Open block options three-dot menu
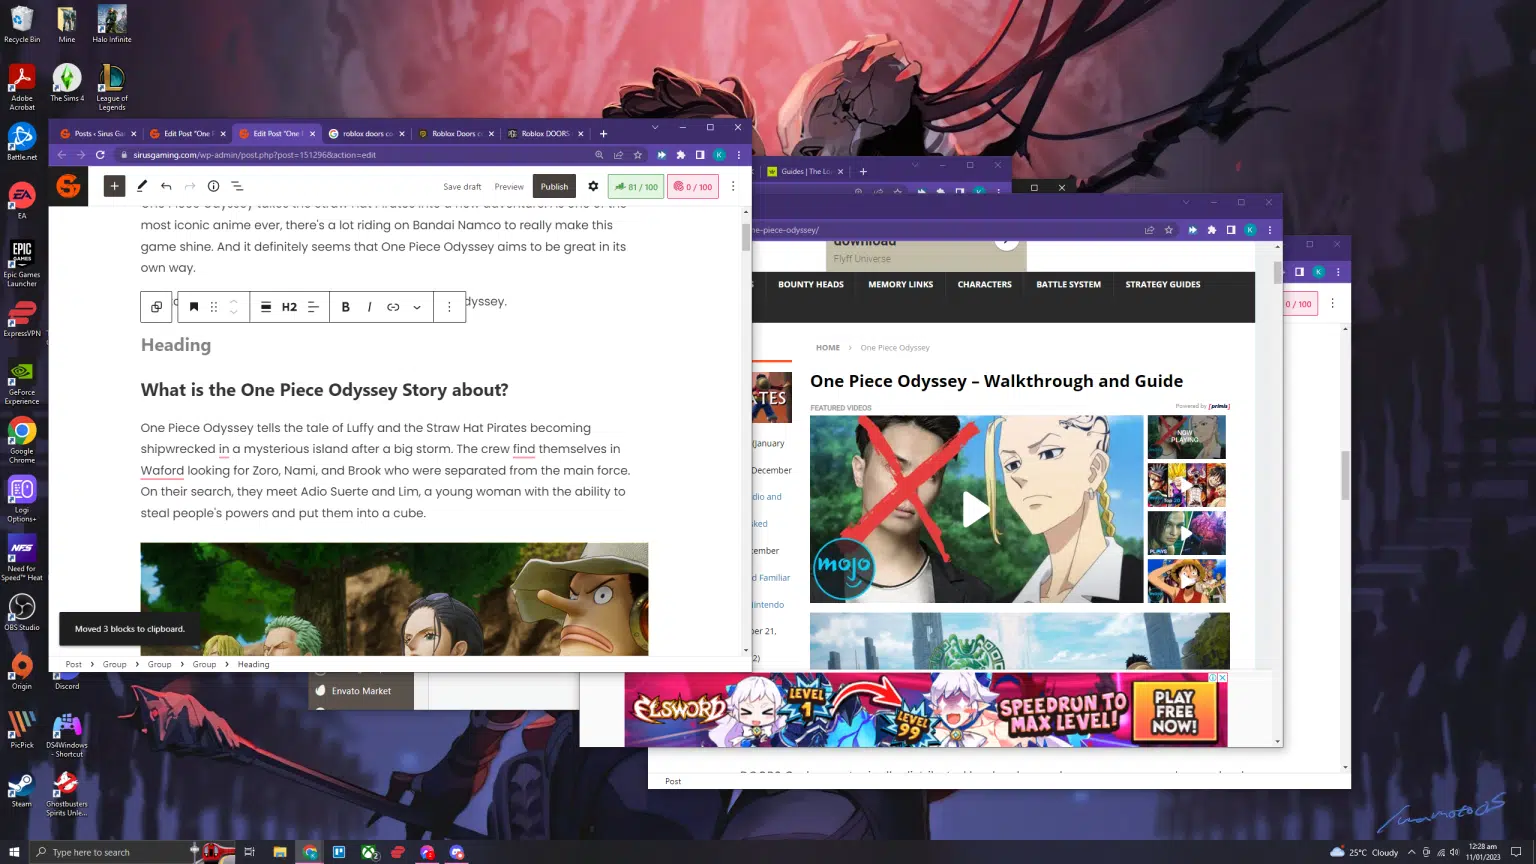 tap(449, 307)
